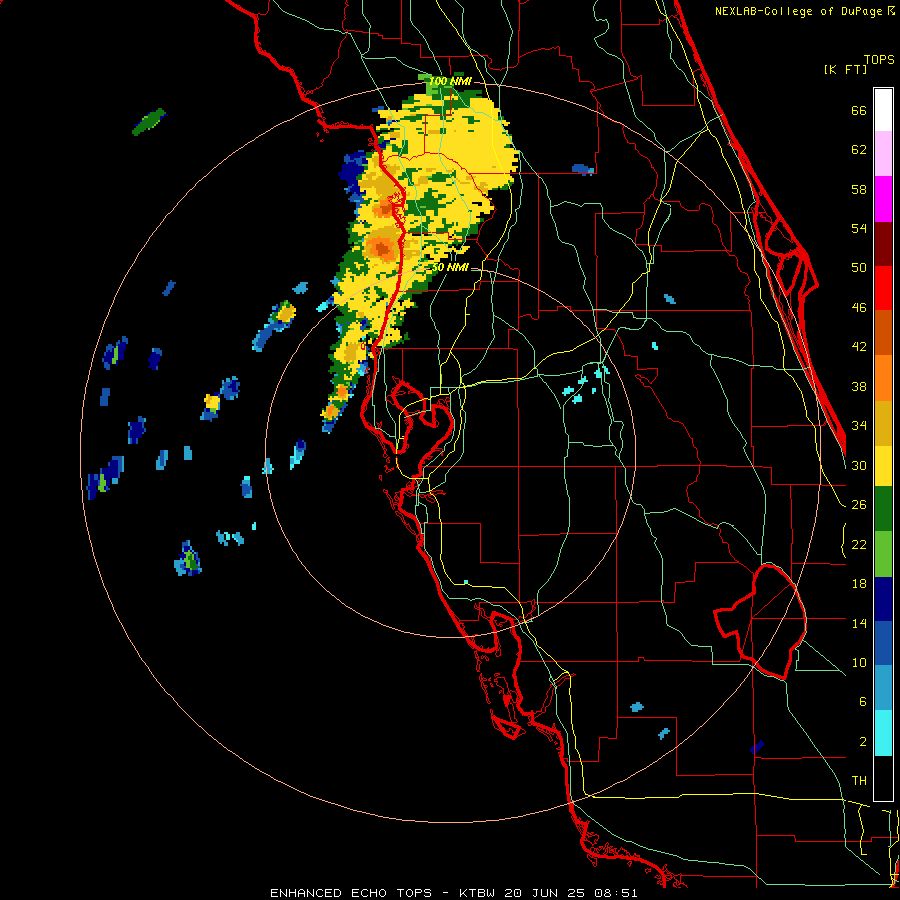Click the 26 legend value
Image resolution: width=900 pixels, height=900 pixels.
coord(859,505)
